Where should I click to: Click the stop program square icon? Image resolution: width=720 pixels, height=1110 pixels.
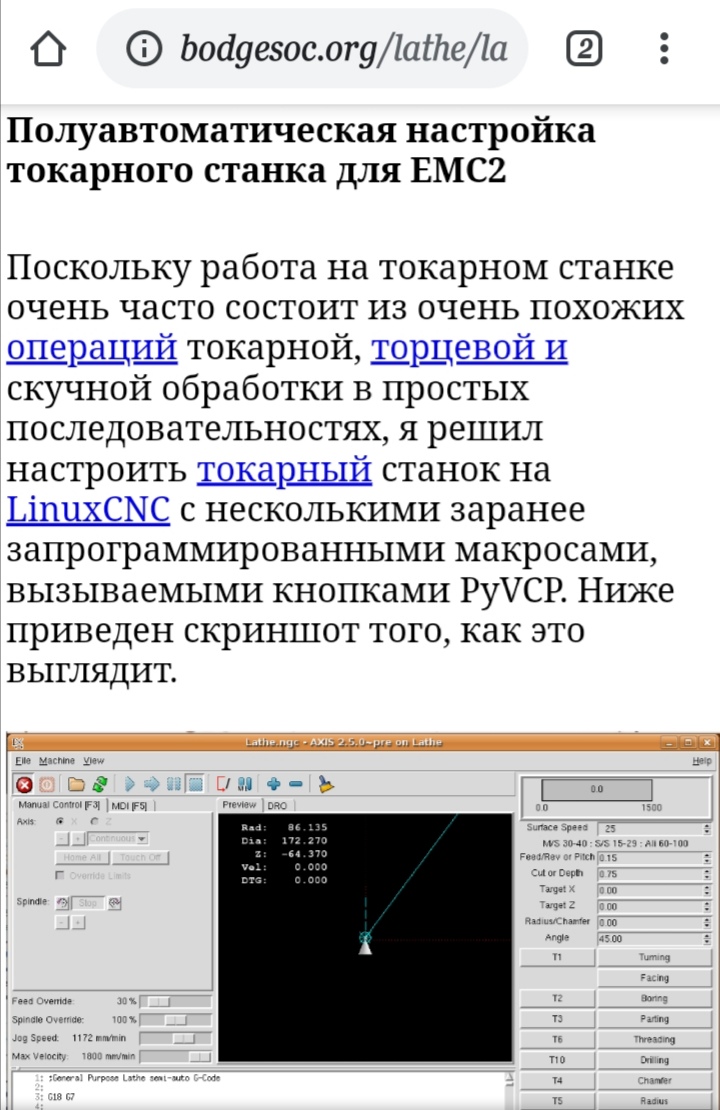196,784
